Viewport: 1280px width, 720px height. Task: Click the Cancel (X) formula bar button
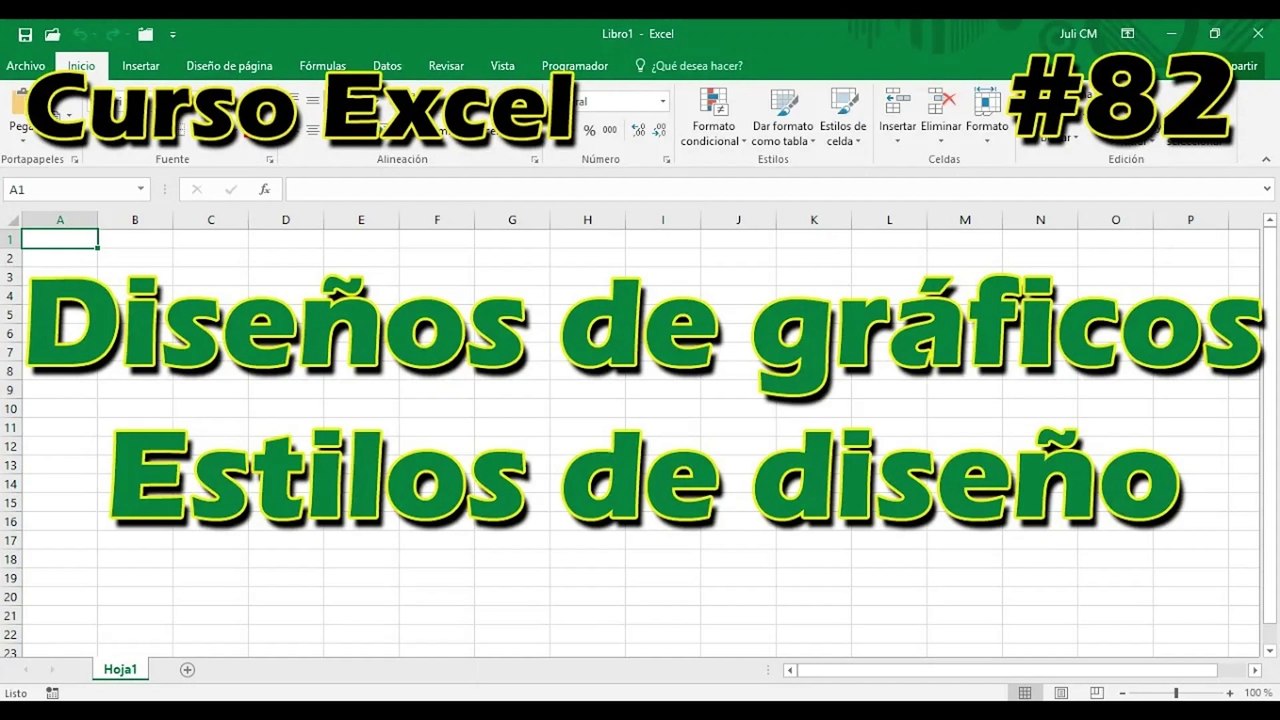197,189
